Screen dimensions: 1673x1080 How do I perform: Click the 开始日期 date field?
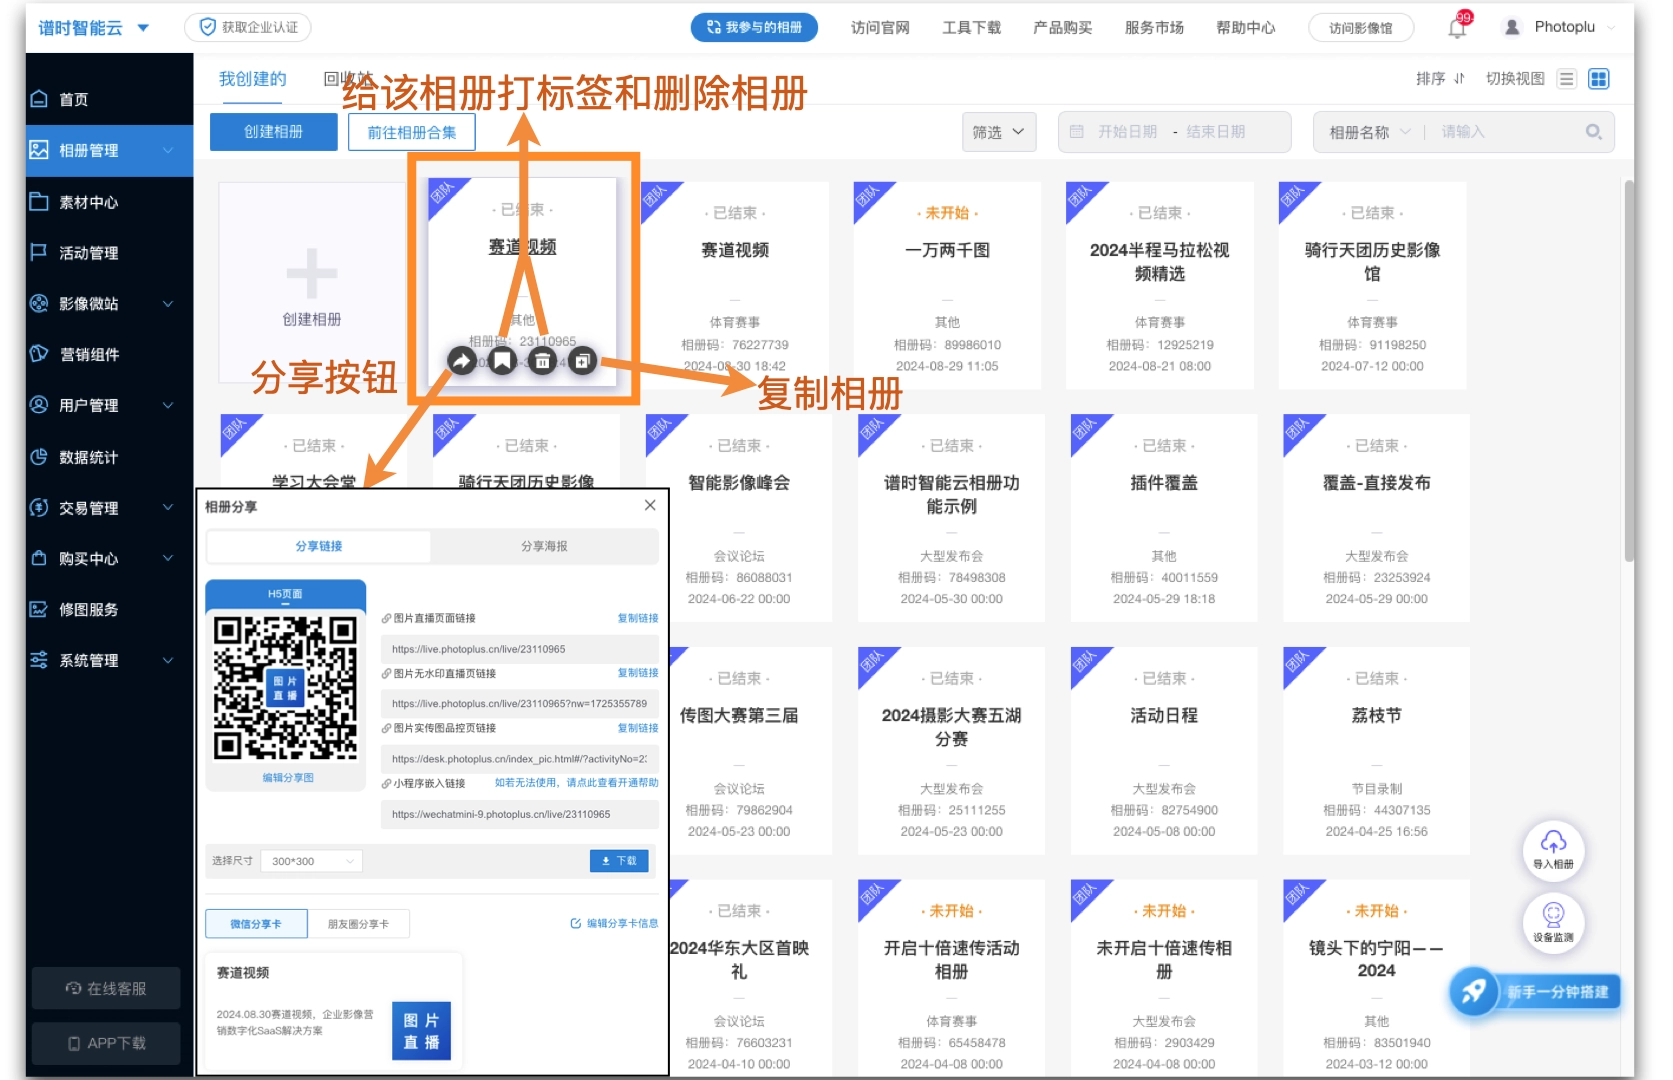[1127, 132]
